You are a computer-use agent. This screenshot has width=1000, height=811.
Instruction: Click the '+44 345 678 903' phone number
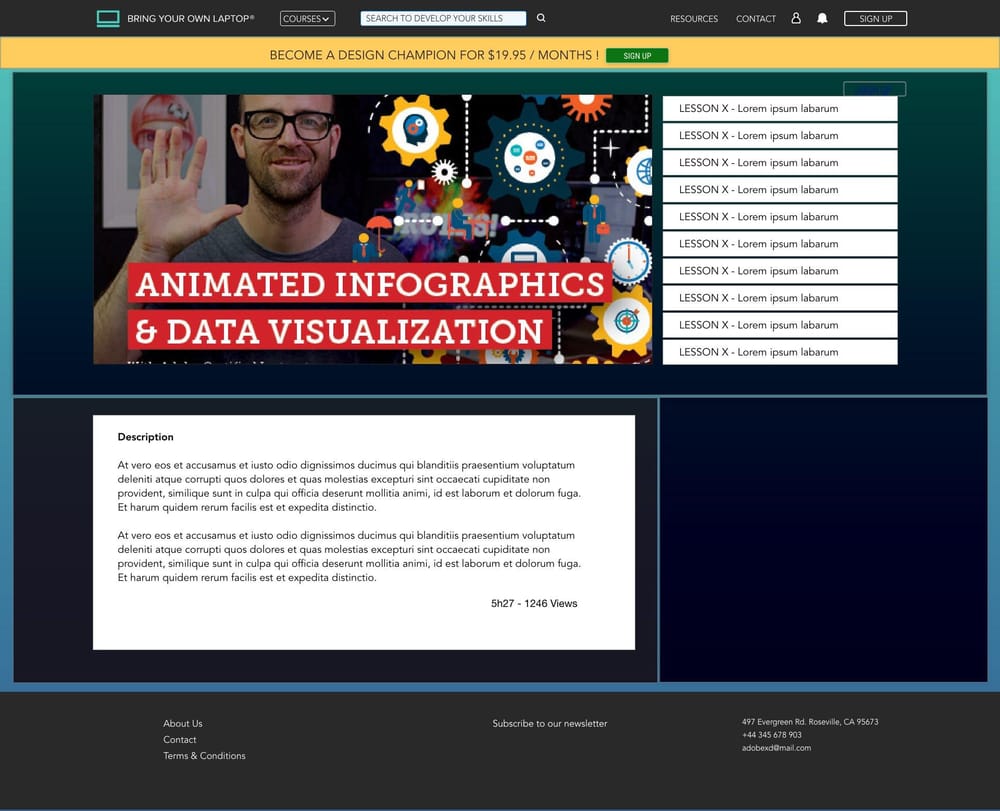[772, 734]
